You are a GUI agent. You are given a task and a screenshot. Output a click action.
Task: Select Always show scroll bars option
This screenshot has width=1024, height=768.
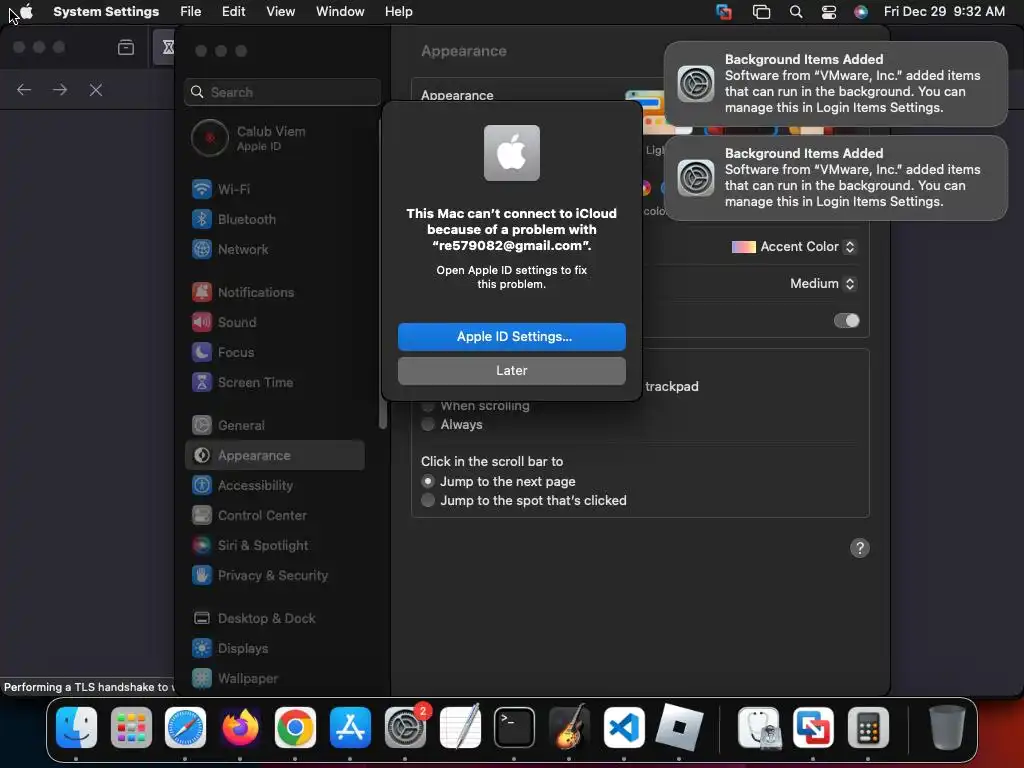[428, 425]
